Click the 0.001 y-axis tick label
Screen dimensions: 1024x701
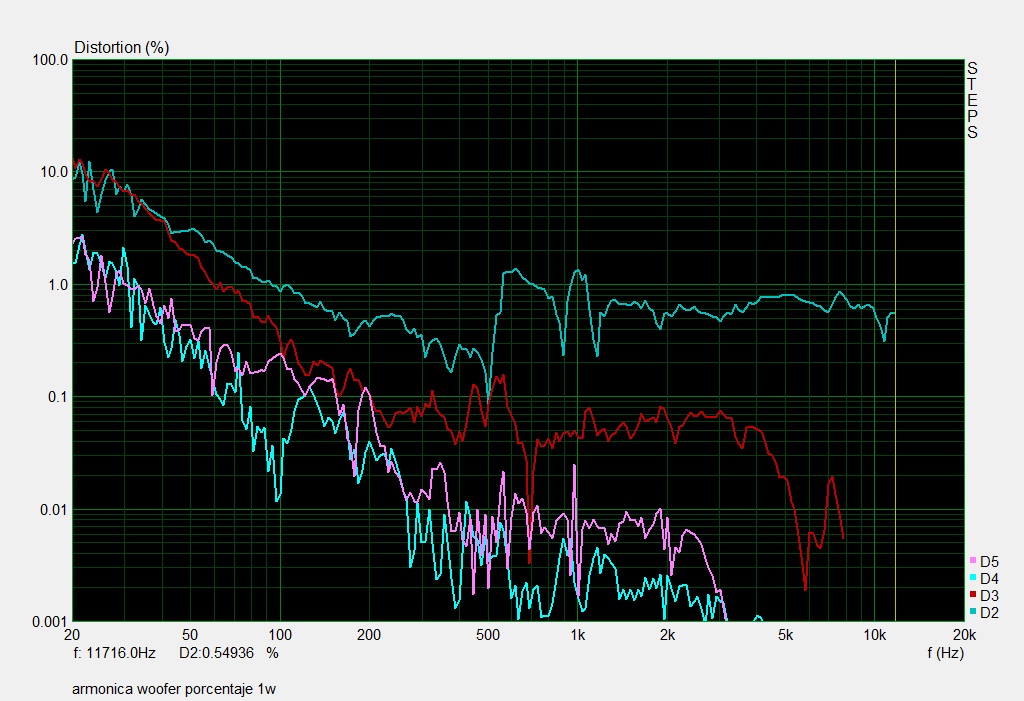(x=50, y=622)
